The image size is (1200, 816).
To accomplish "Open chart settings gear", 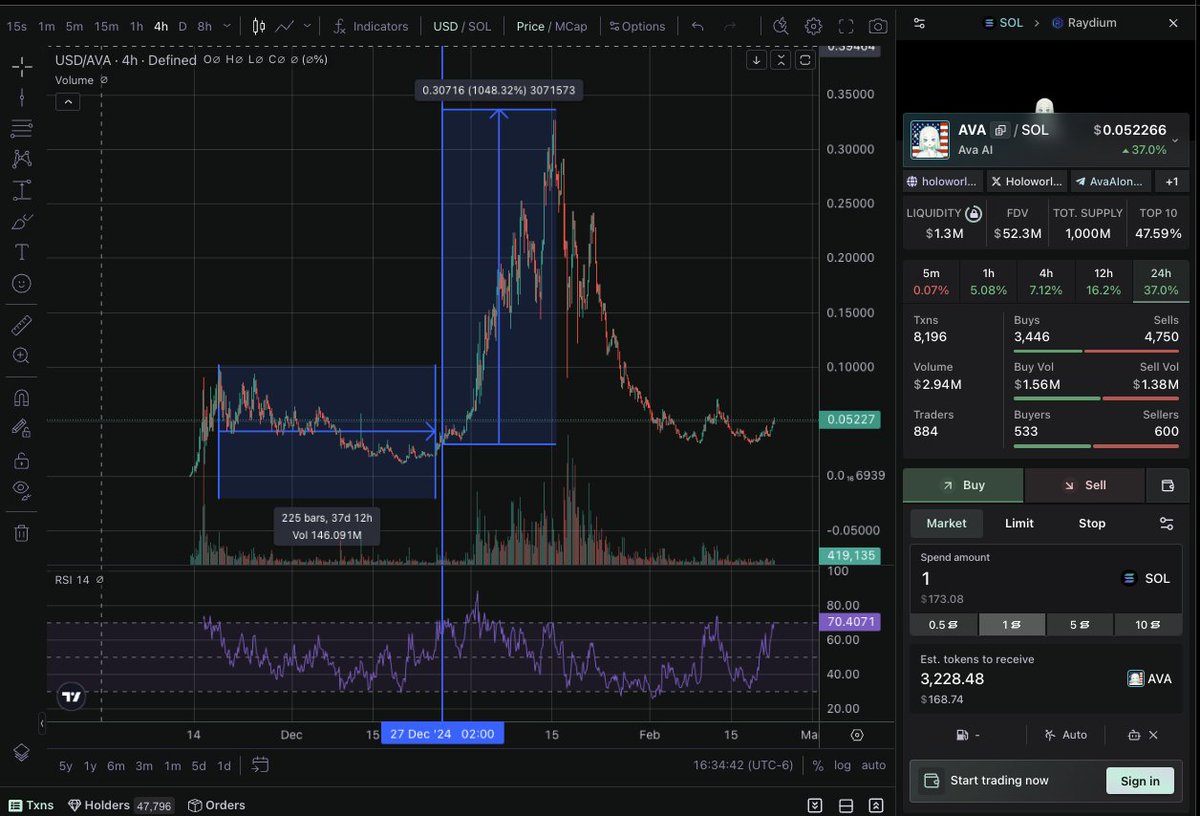I will point(814,26).
